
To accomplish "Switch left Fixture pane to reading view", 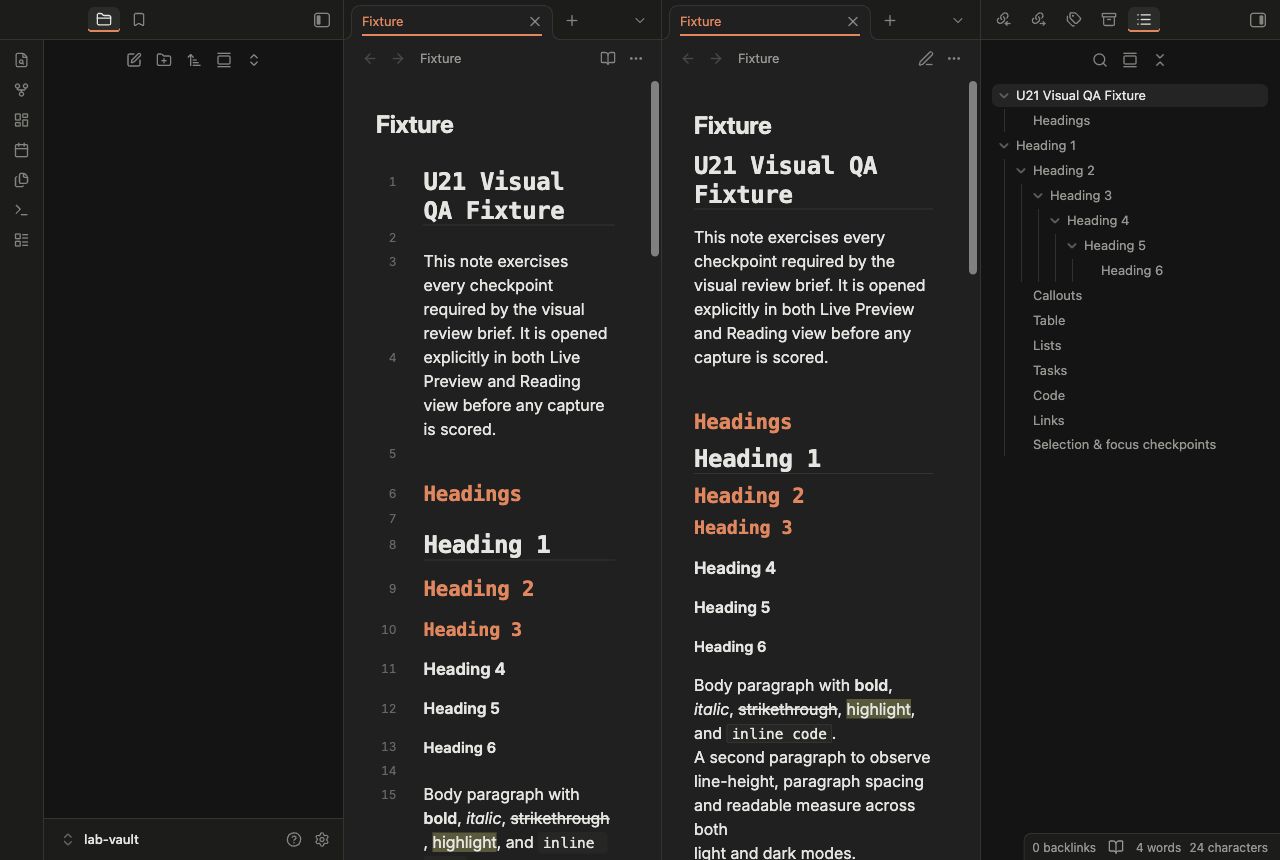I will coord(608,59).
